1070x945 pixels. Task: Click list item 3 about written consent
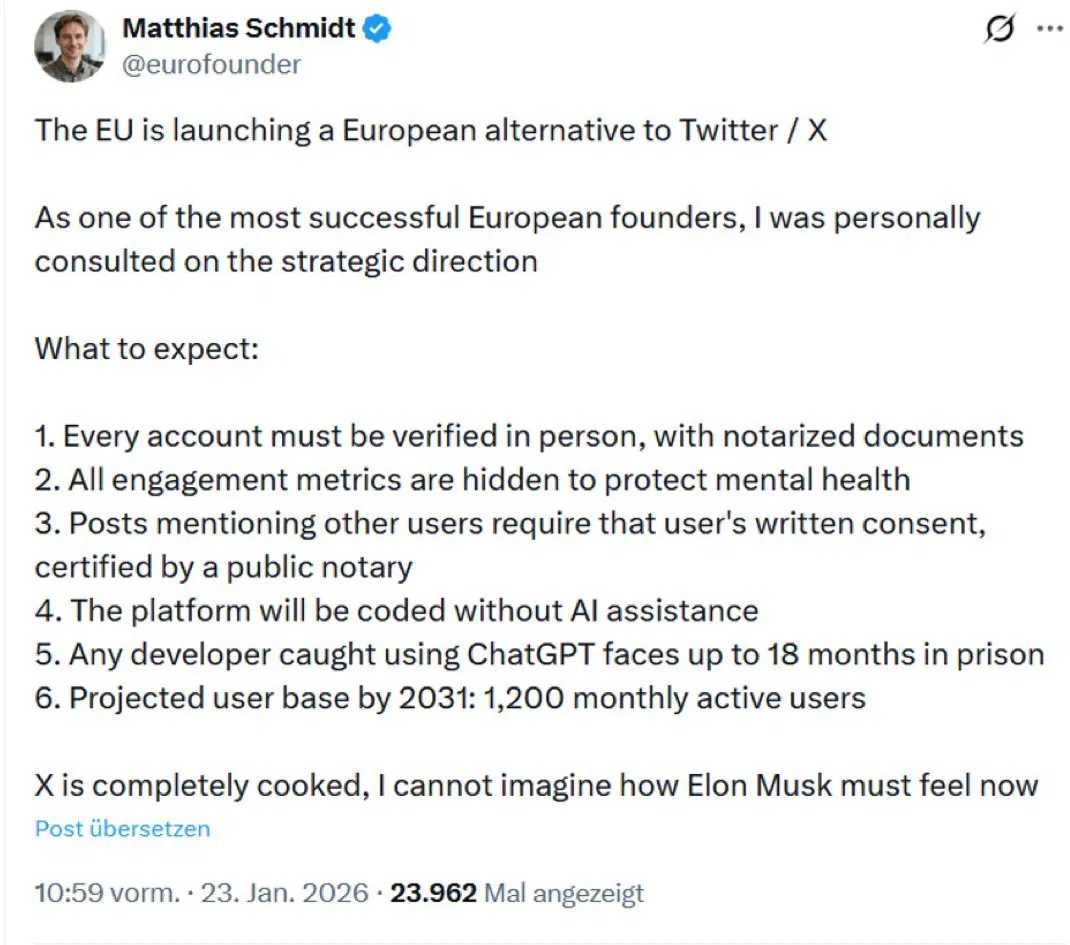[510, 524]
